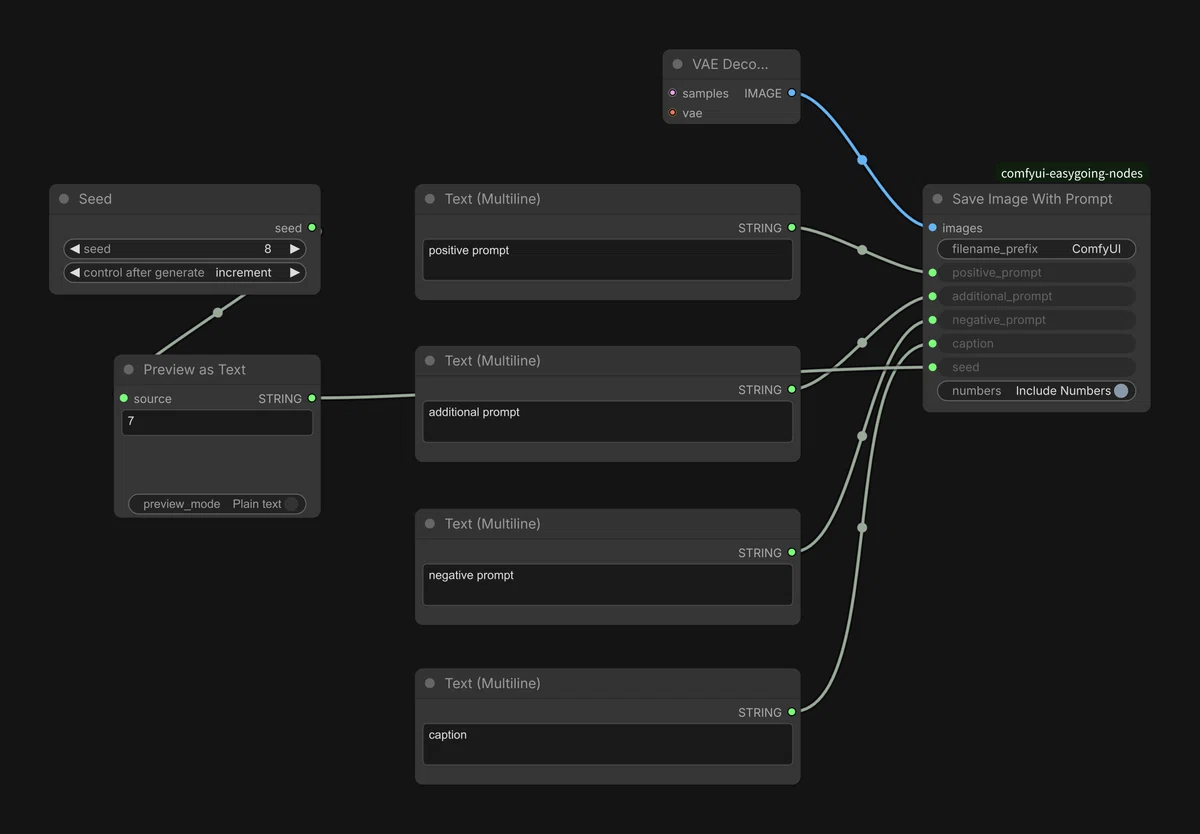Collapse the Text node containing "positive prompt"
1200x834 pixels.
pos(430,199)
